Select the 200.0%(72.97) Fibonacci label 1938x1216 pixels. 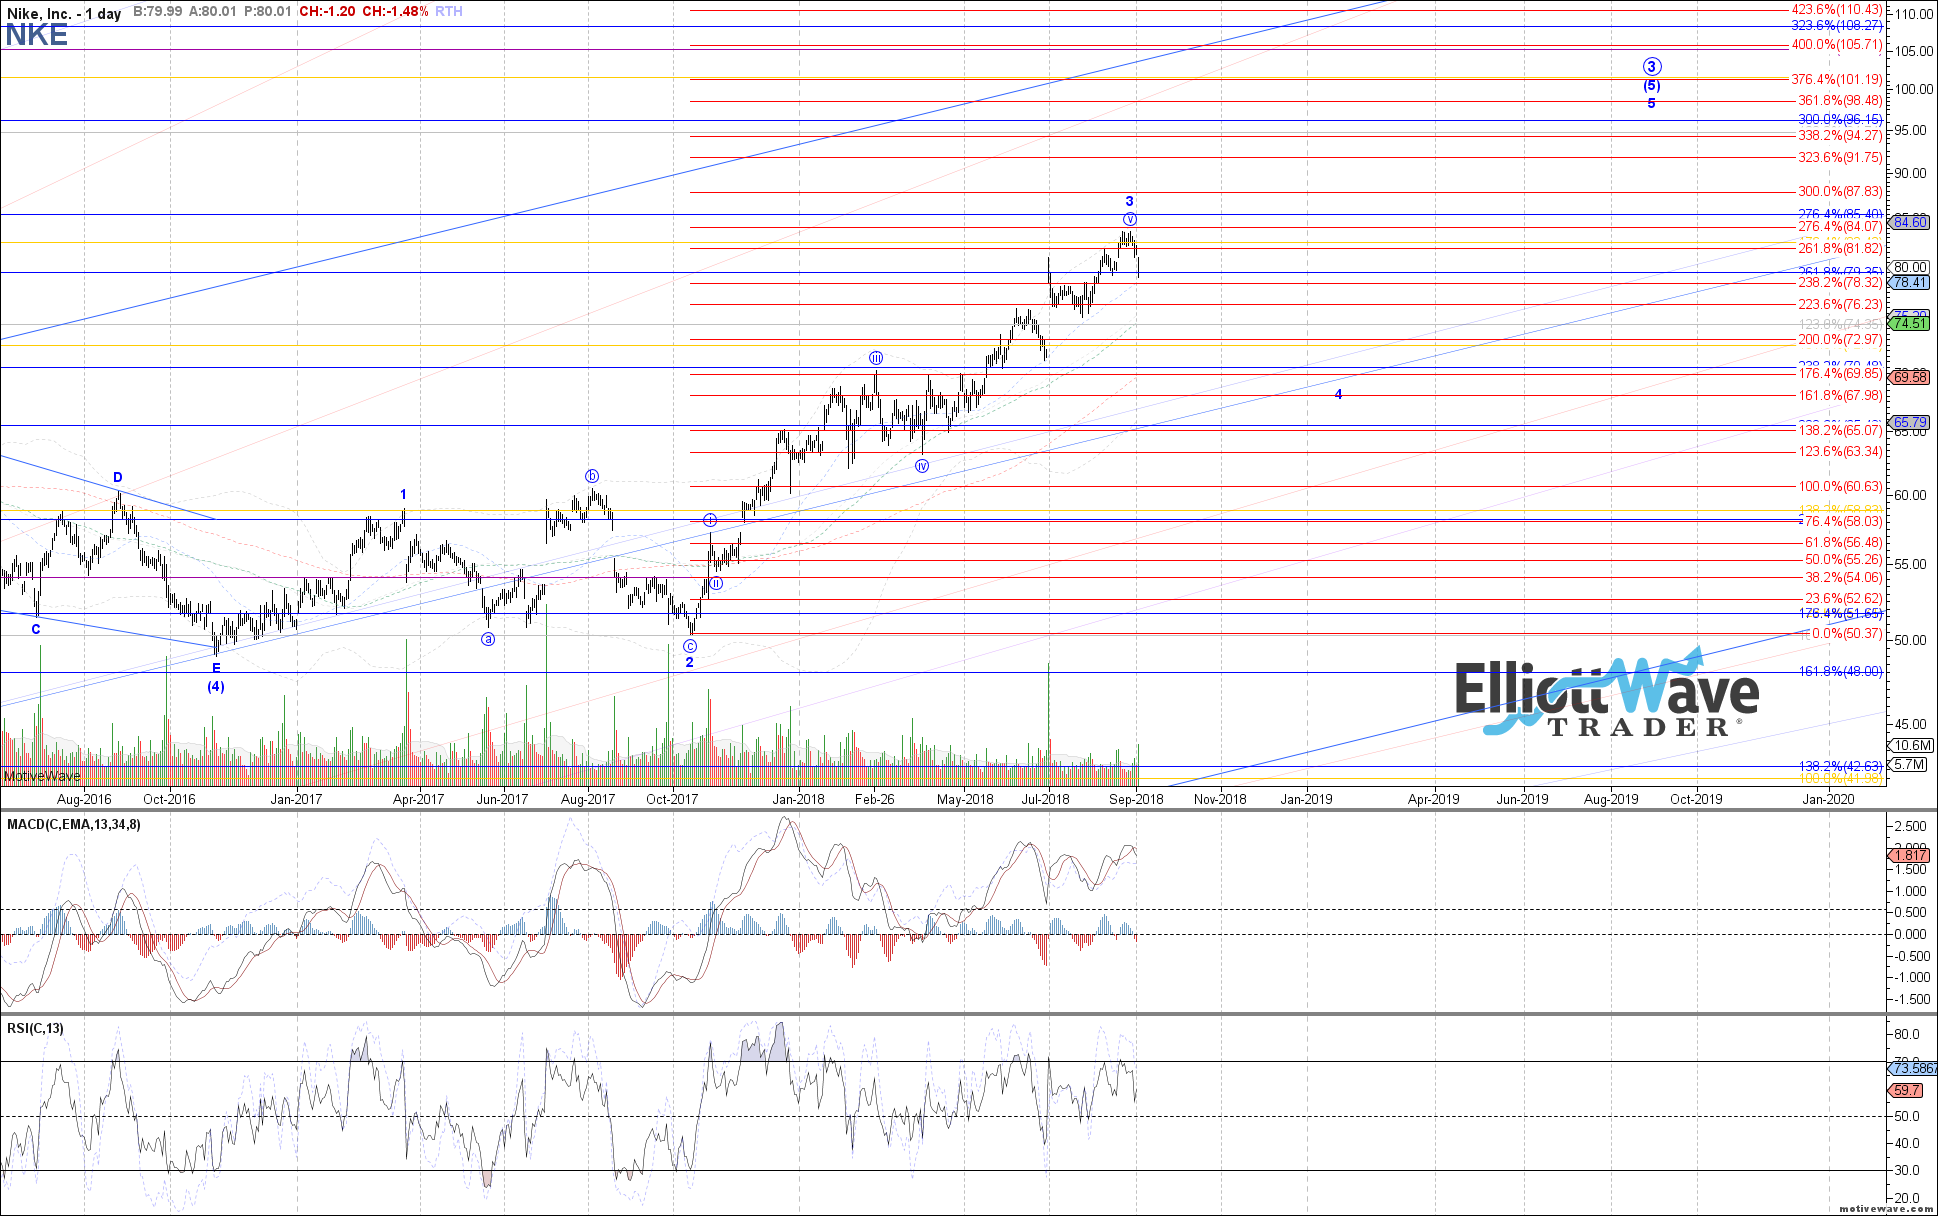(1840, 339)
